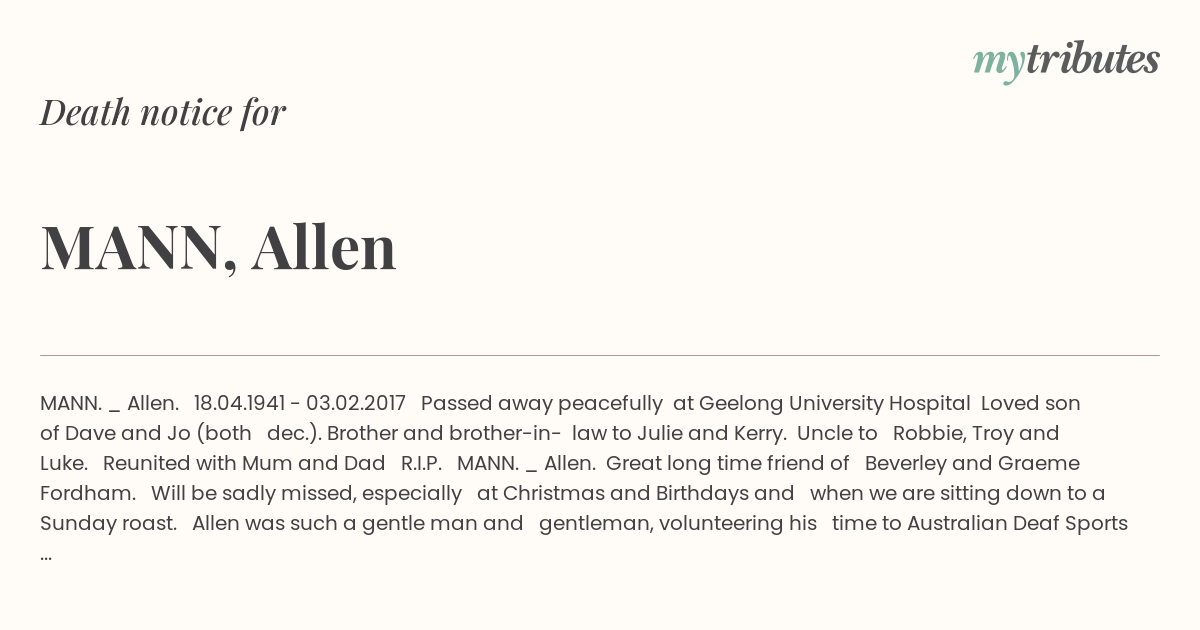Click the words "Sunday roast"

(x=105, y=523)
